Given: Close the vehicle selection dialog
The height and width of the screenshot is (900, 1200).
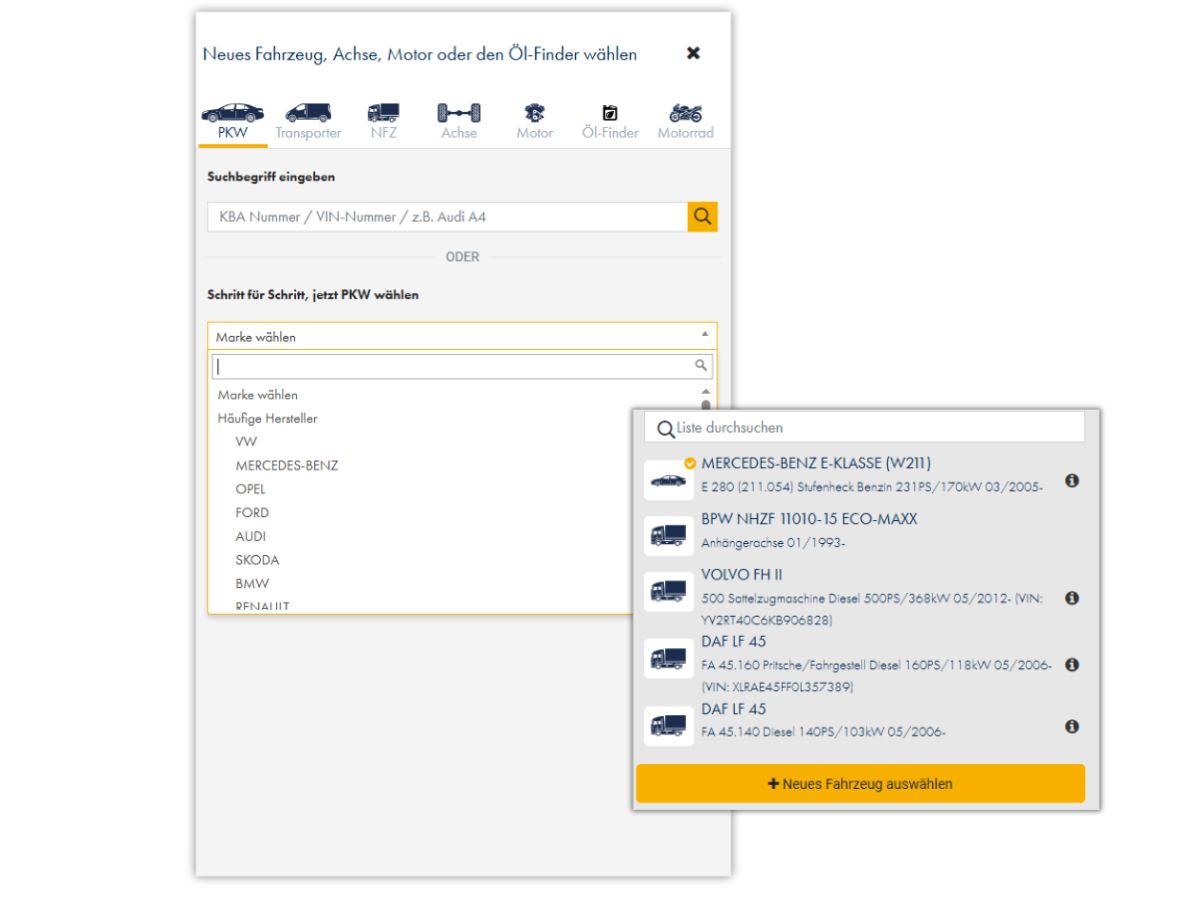Looking at the screenshot, I should pos(693,54).
